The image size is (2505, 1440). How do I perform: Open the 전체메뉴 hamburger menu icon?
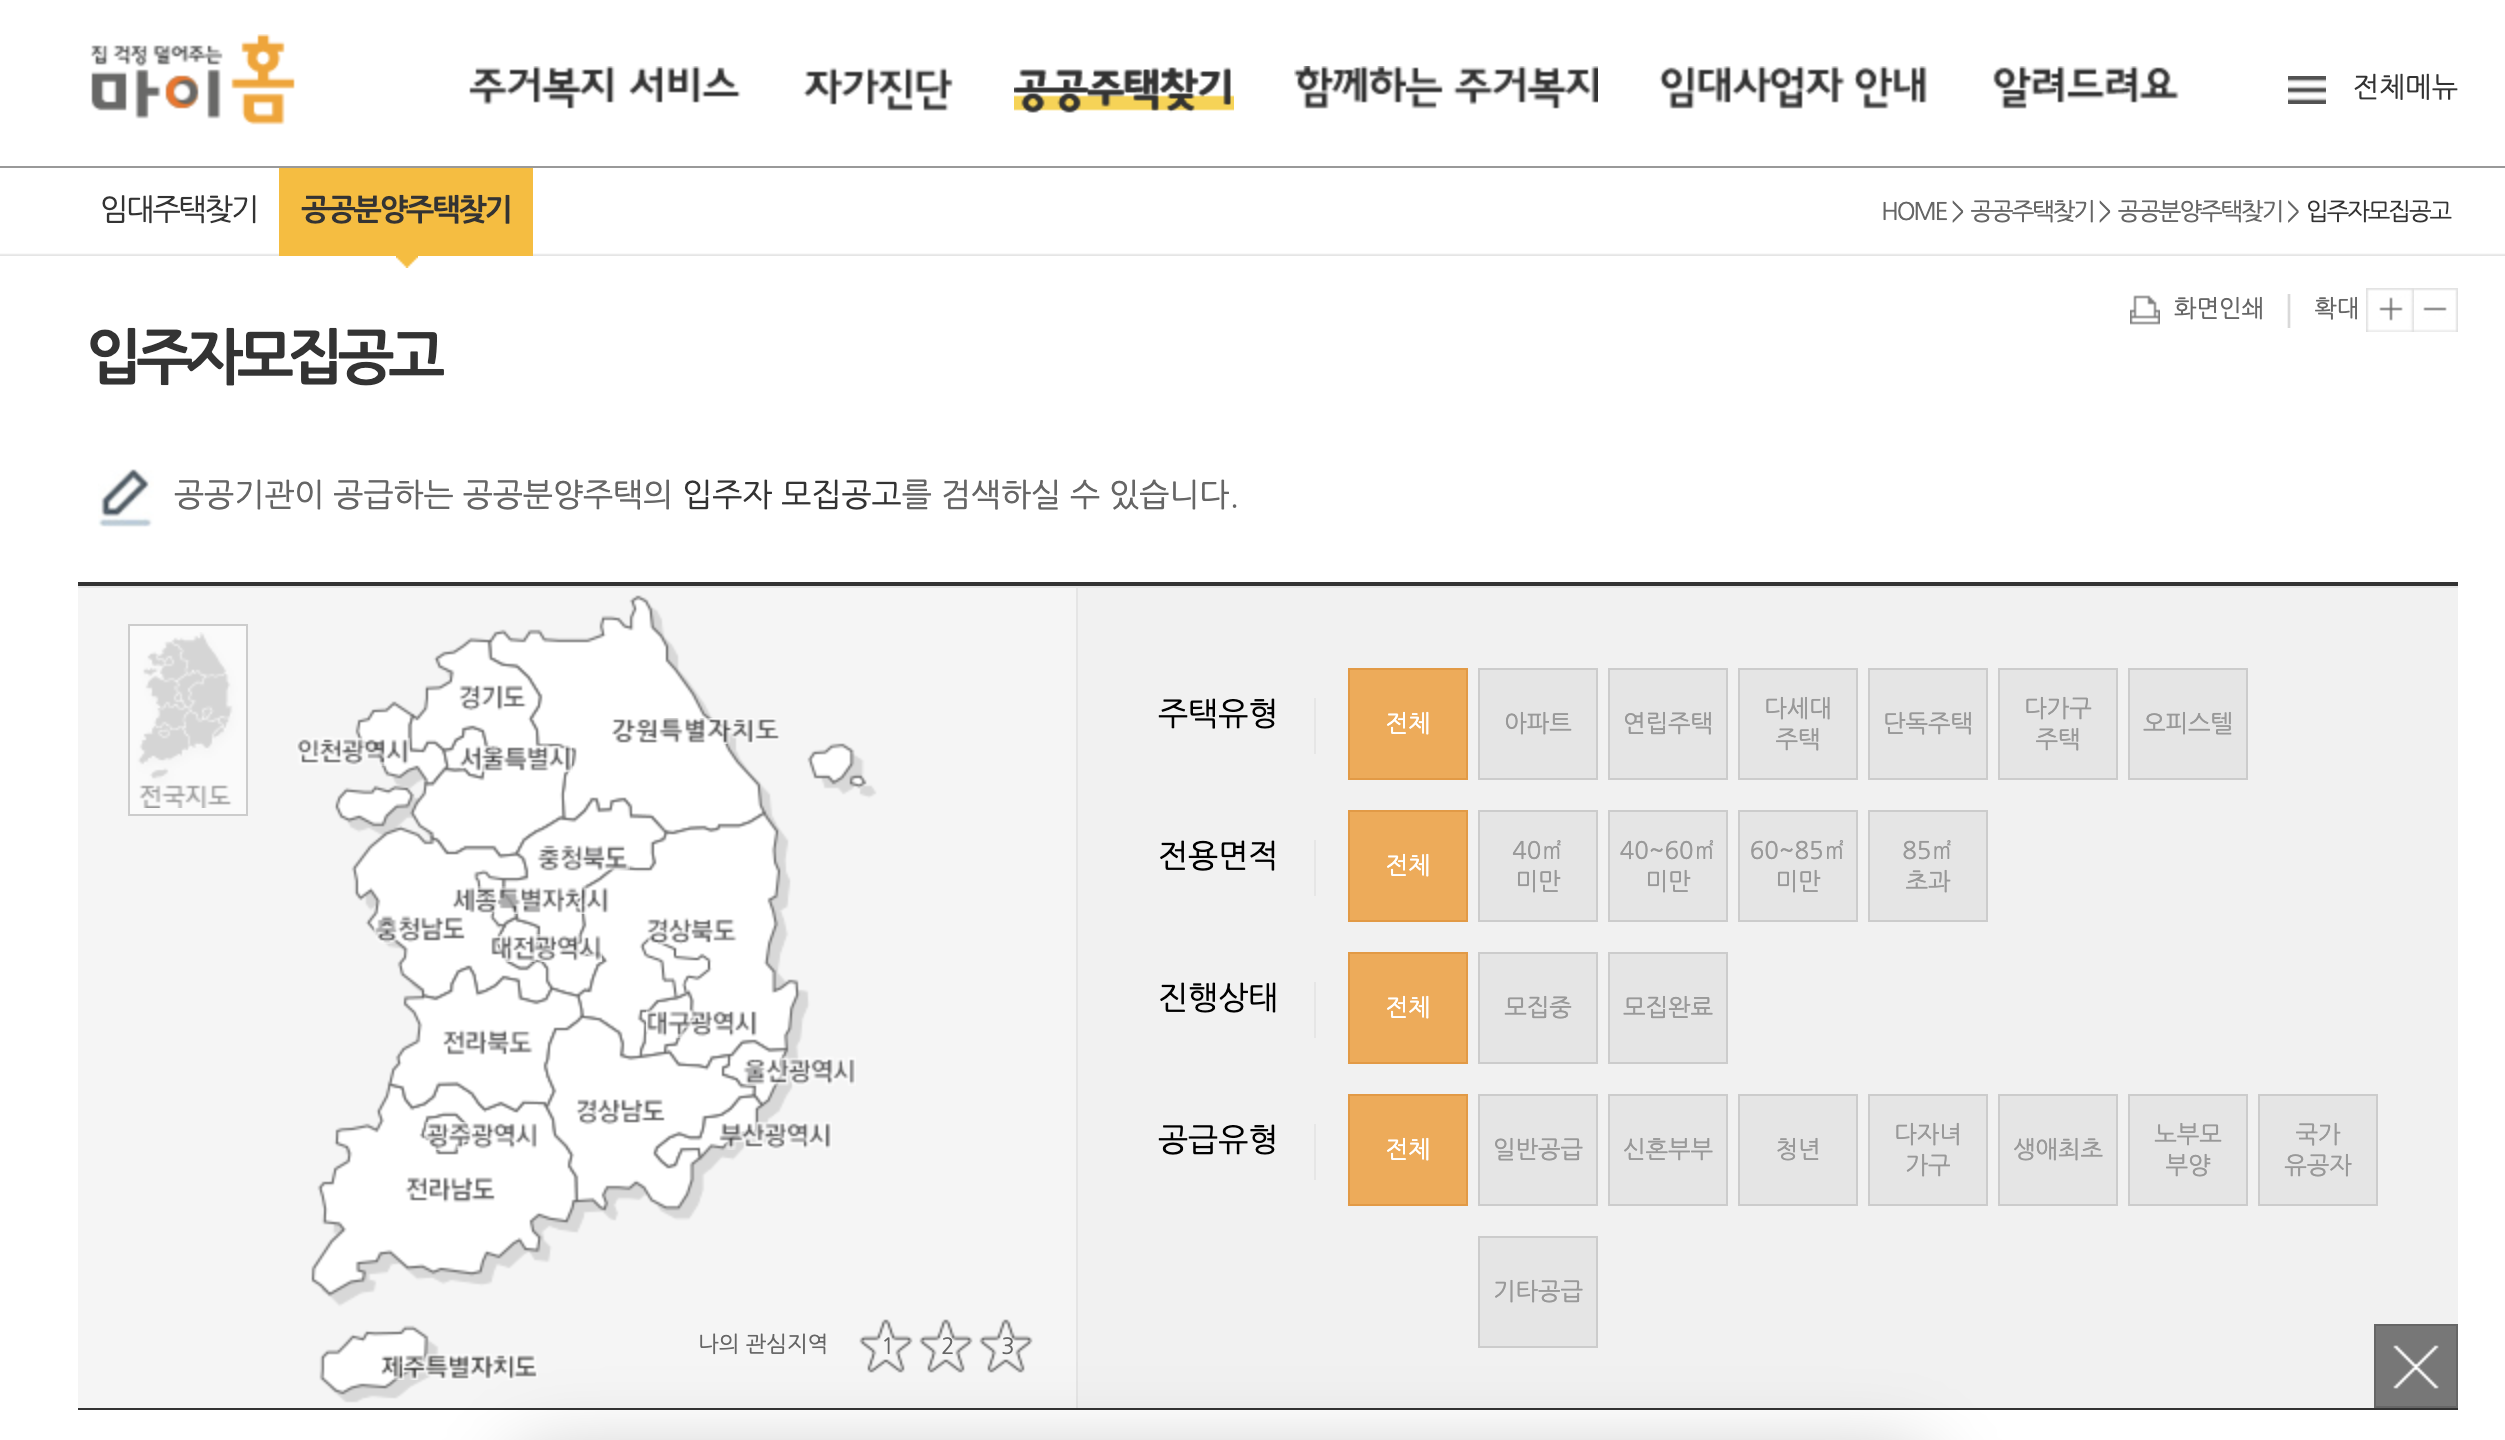pyautogui.click(x=2306, y=89)
